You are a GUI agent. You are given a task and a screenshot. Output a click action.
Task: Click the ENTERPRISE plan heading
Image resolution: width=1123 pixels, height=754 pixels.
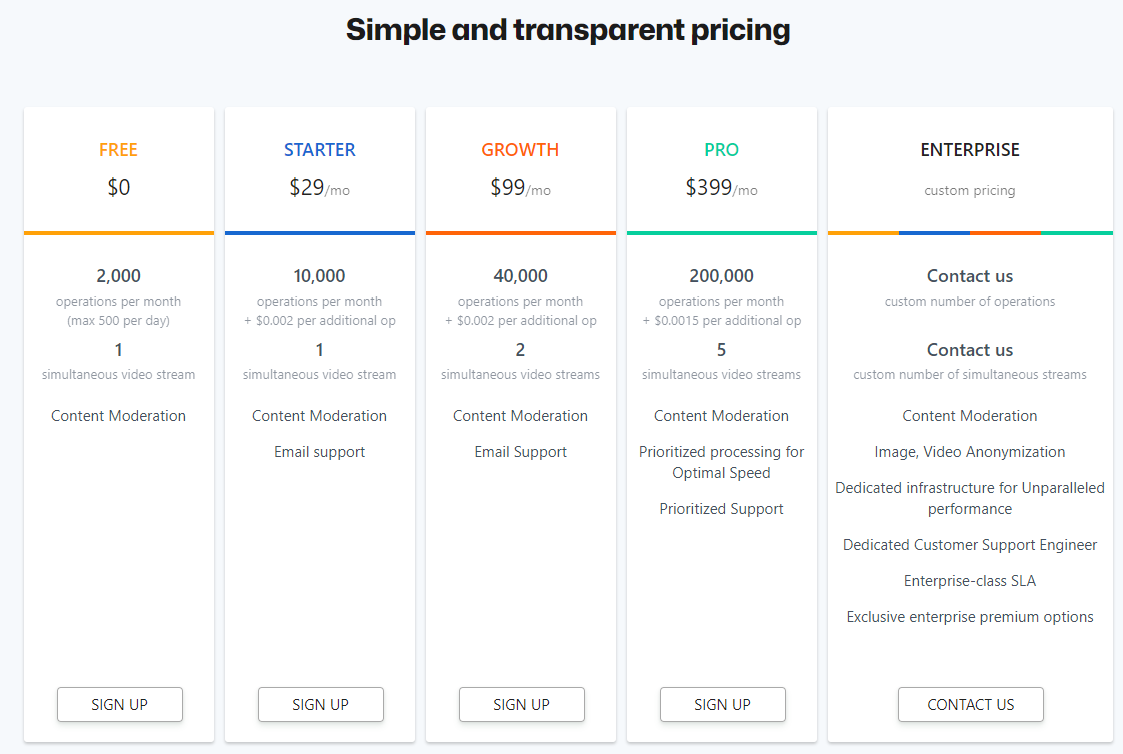[x=970, y=150]
